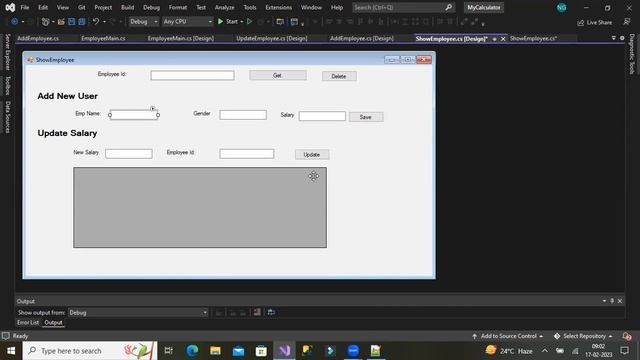
Task: Select the top Employee Id textbox
Action: pyautogui.click(x=192, y=76)
